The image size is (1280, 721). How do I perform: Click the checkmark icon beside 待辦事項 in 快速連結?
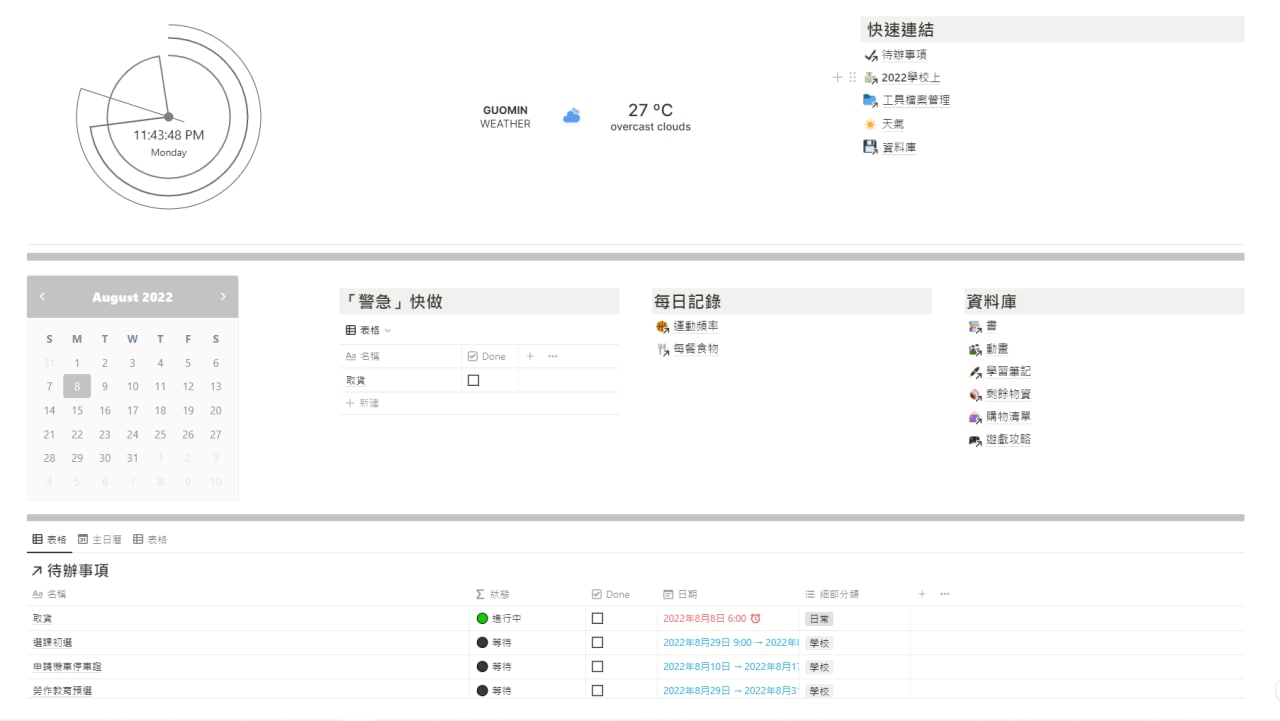pyautogui.click(x=870, y=56)
